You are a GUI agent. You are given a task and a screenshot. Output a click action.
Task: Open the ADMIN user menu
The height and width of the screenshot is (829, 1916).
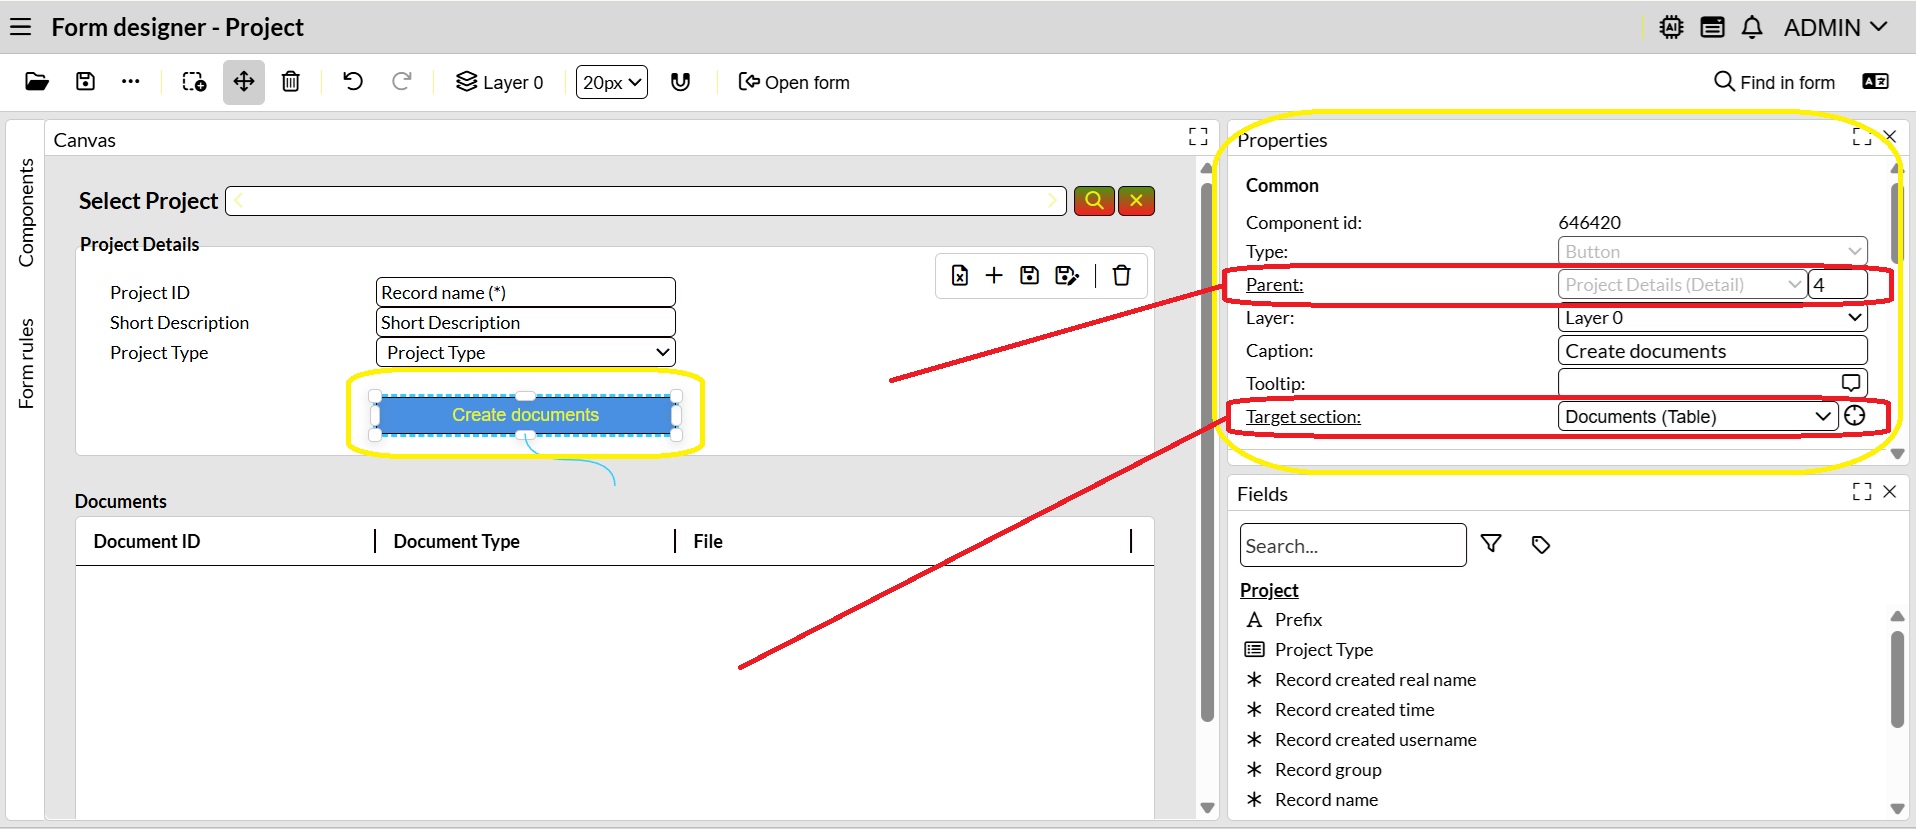pos(1835,28)
